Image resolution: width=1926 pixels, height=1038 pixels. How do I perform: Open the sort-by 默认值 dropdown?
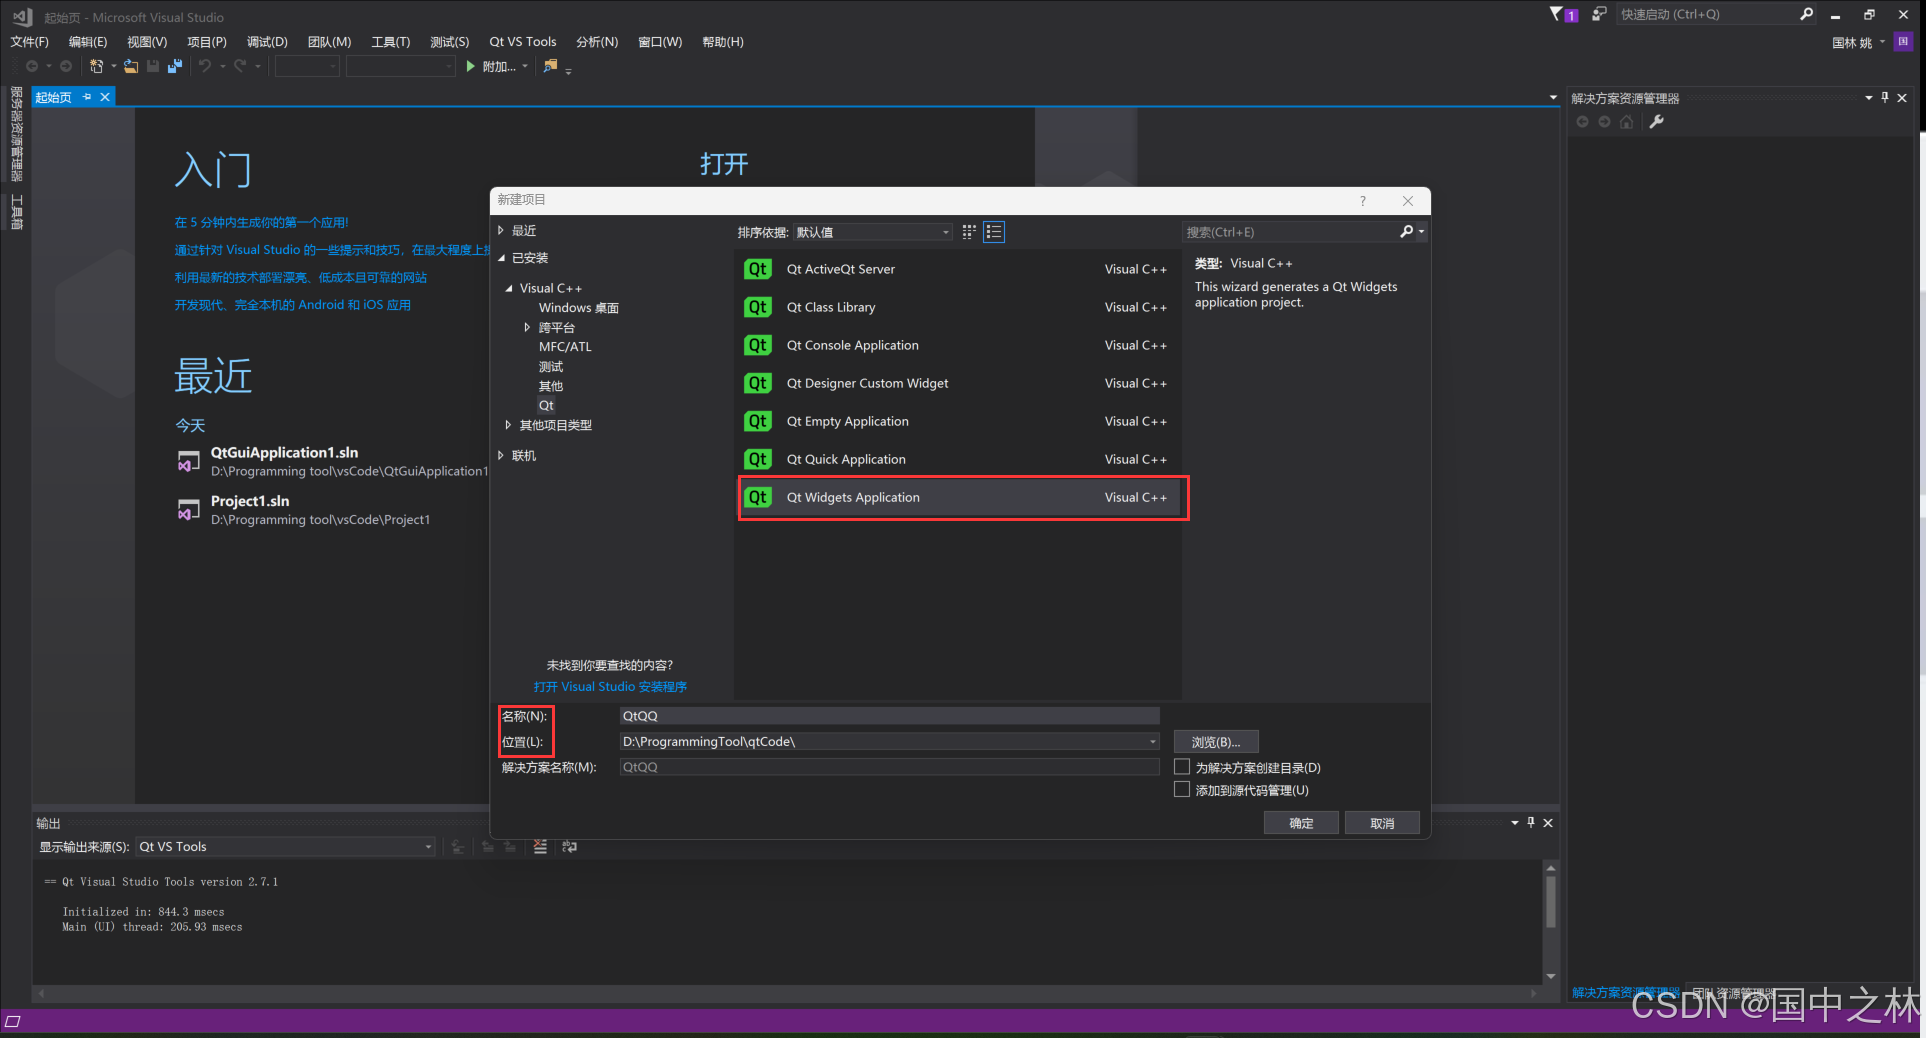point(873,232)
